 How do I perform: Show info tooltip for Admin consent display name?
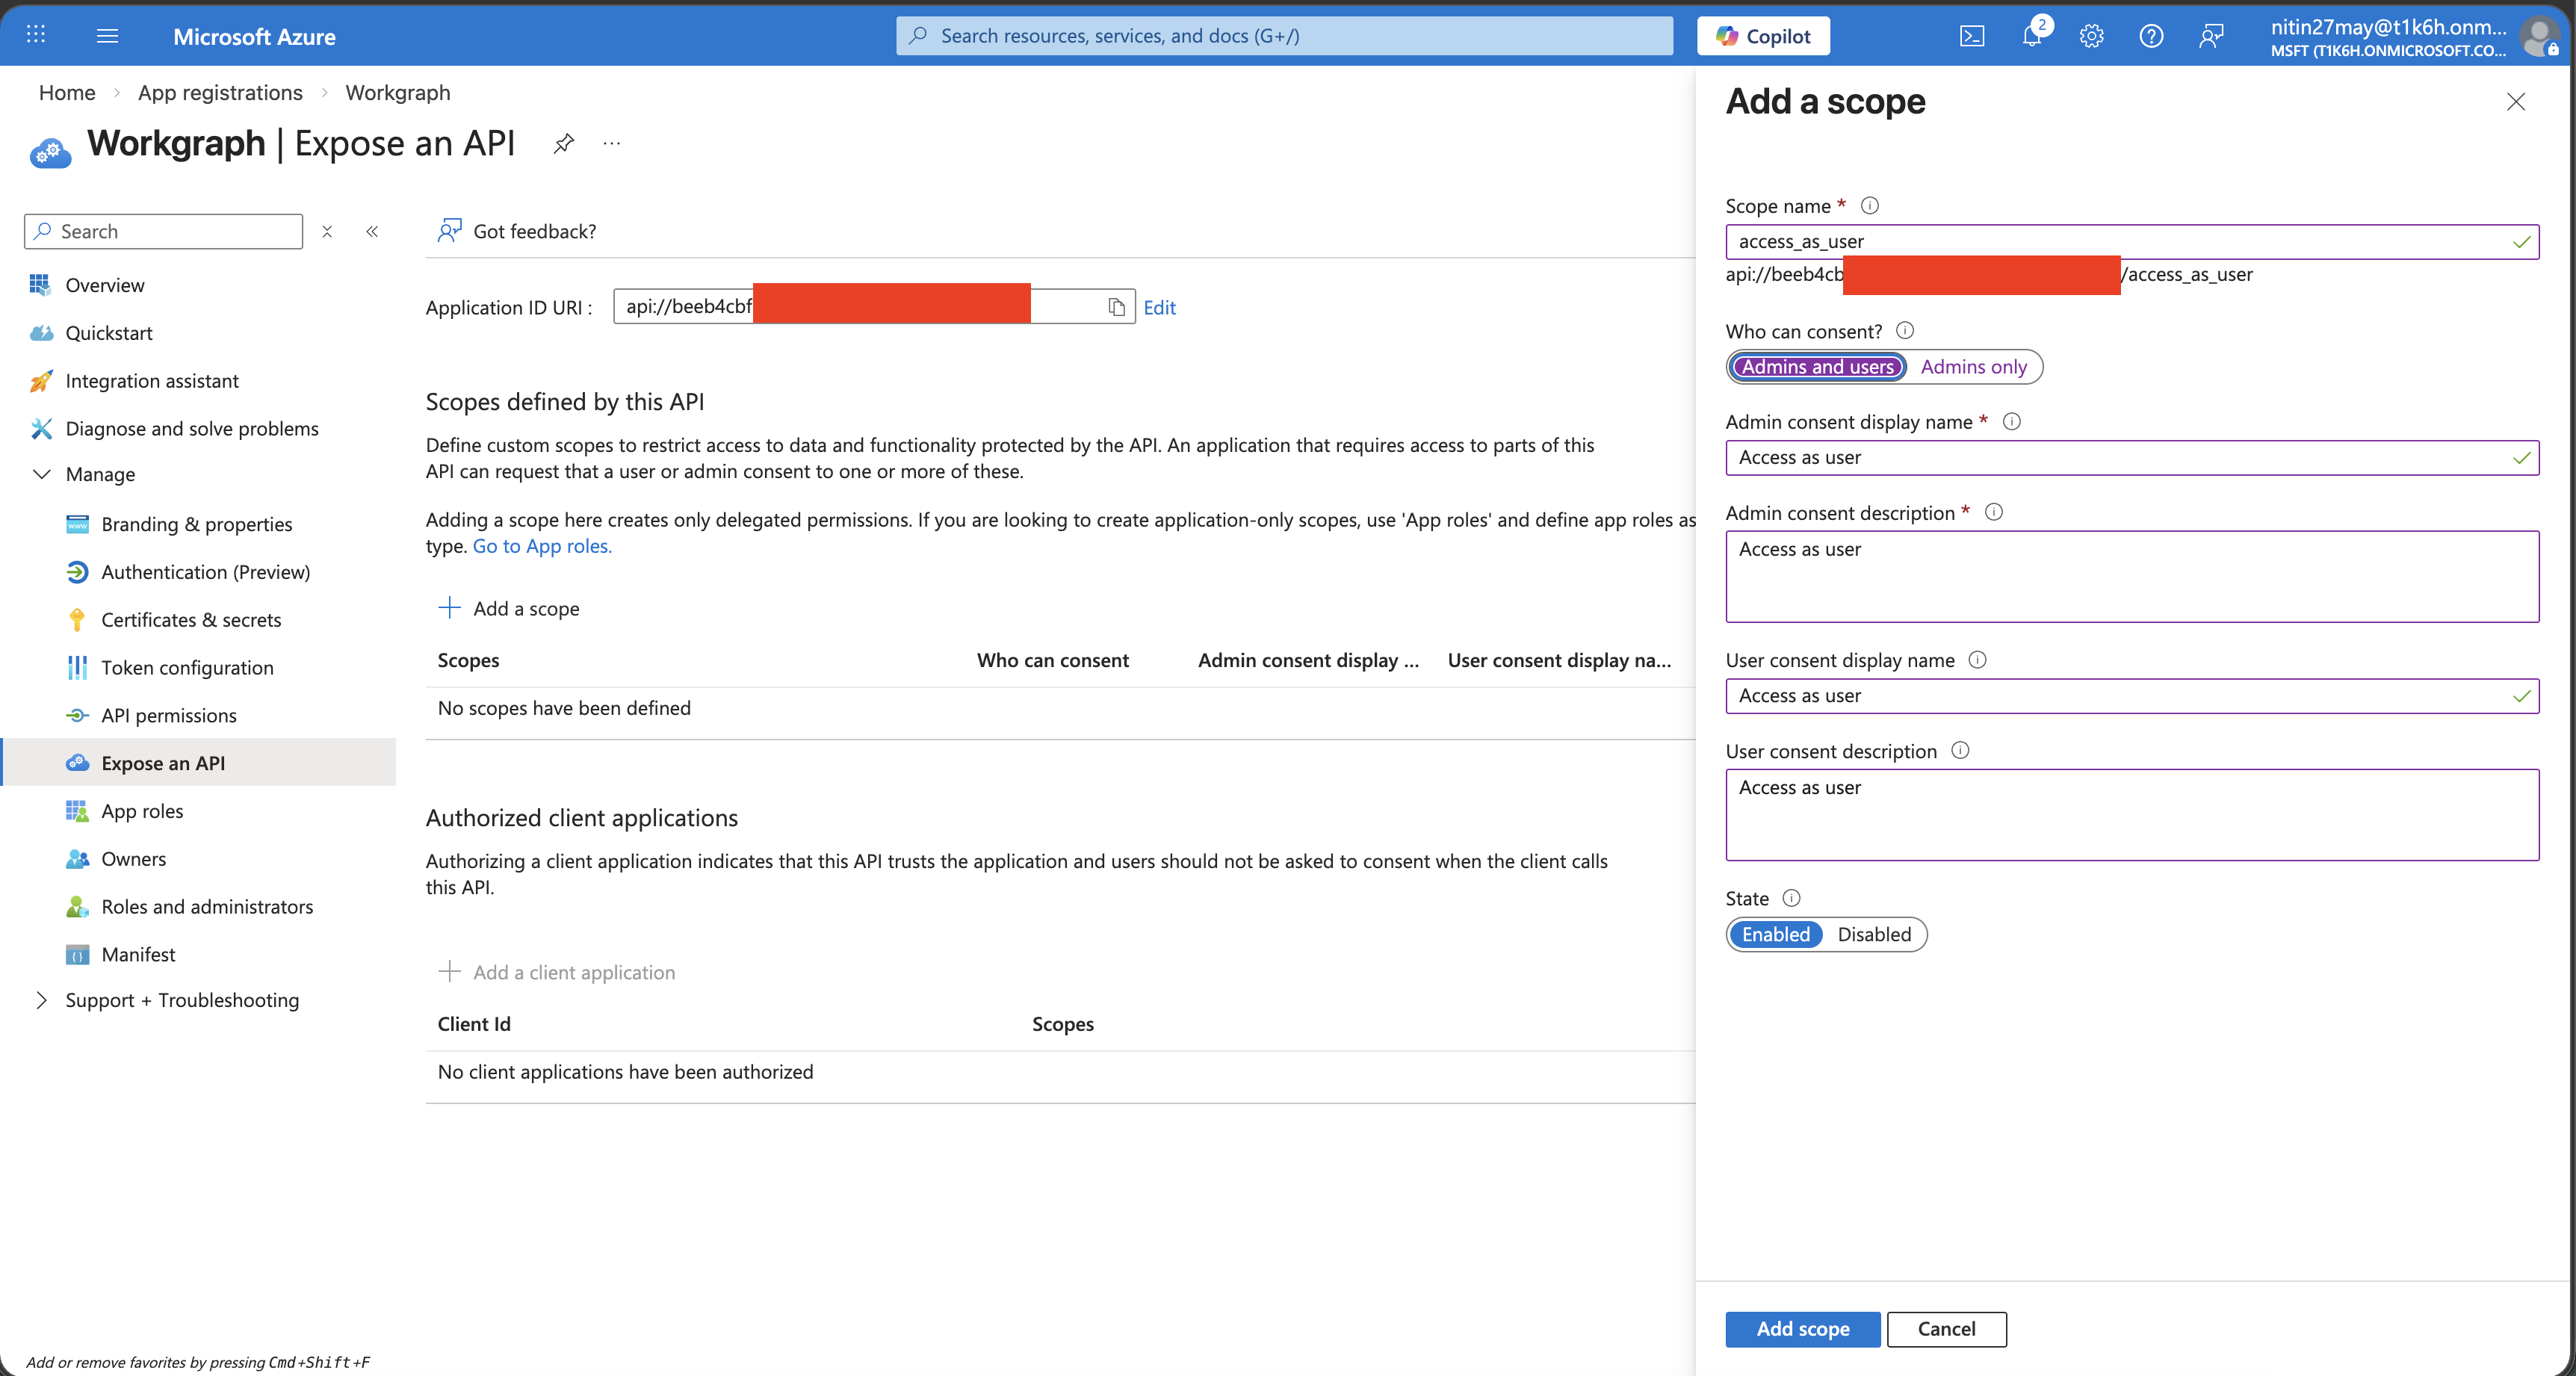(x=2012, y=421)
